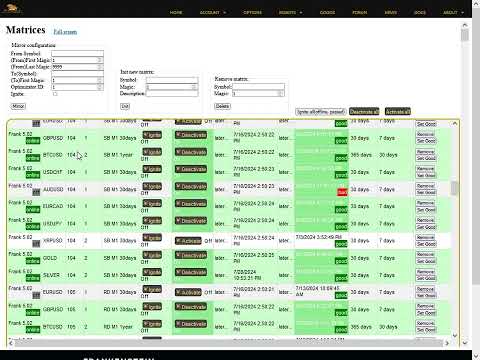Focus the Remove matrix Symbol field
Screen dimensions: 480x360
pos(258,87)
